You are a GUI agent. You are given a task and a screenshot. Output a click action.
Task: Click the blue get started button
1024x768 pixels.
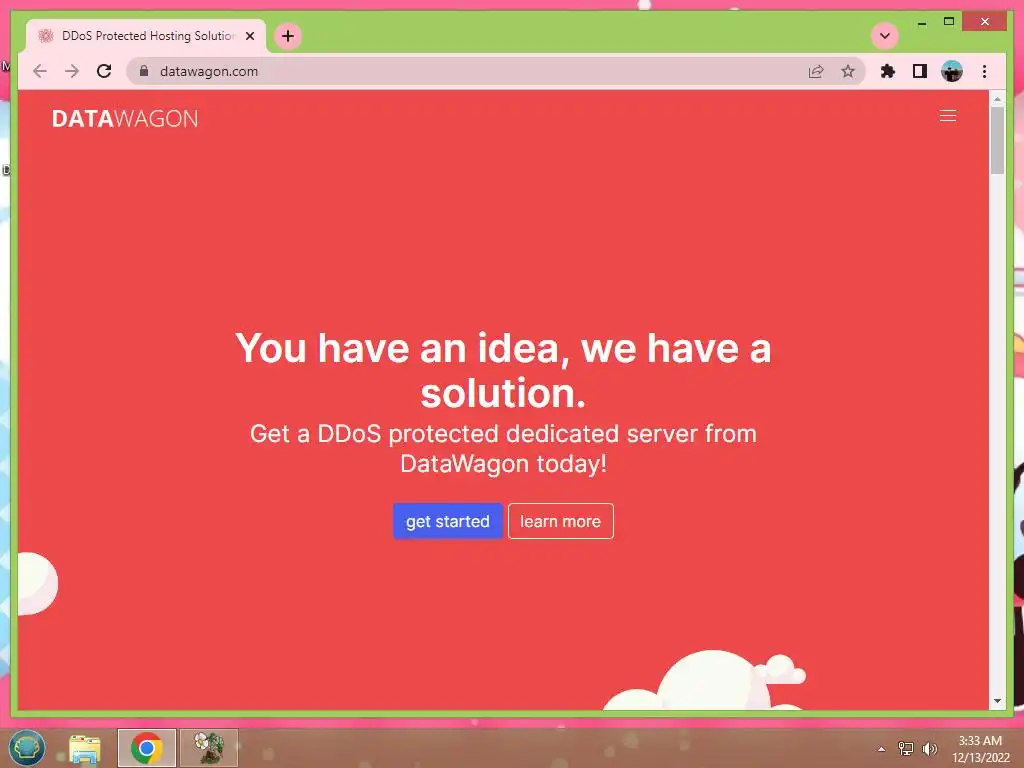tap(447, 521)
